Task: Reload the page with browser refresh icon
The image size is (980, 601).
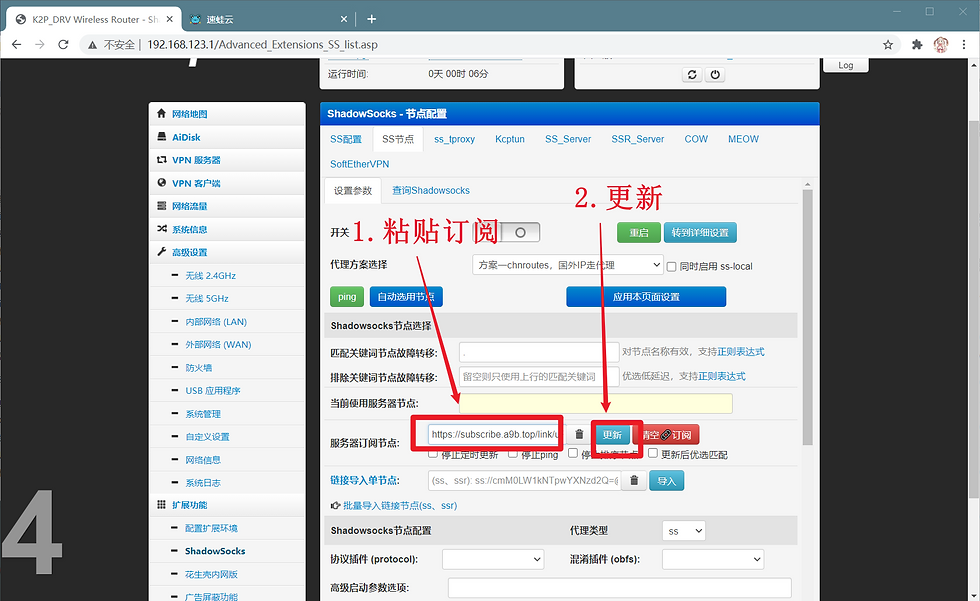Action: pyautogui.click(x=63, y=44)
